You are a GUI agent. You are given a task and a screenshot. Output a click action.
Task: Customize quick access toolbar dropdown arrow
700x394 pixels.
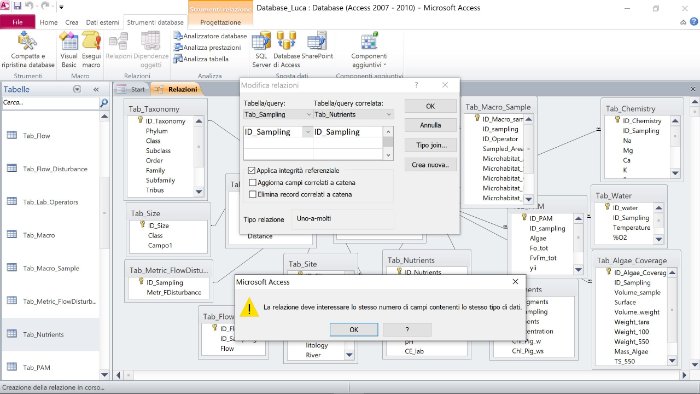coord(62,7)
